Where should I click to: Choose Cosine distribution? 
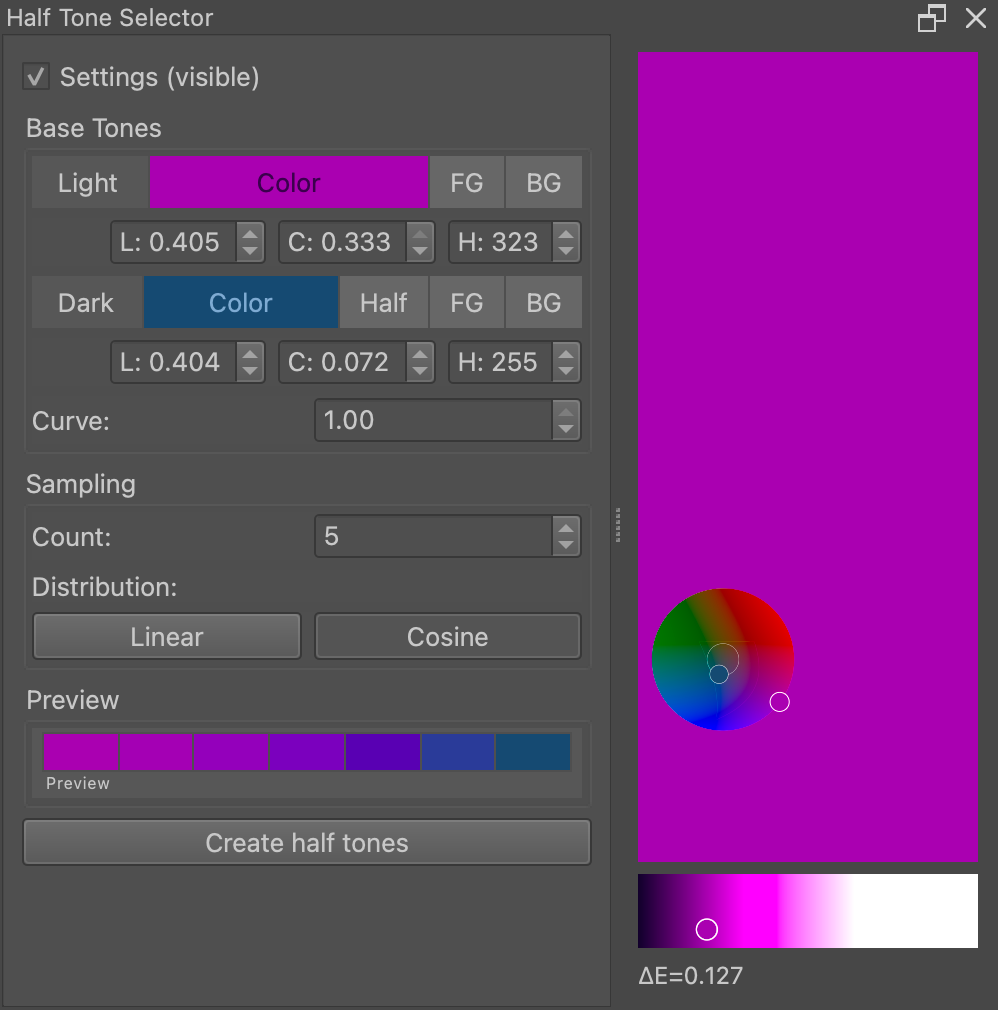point(447,637)
